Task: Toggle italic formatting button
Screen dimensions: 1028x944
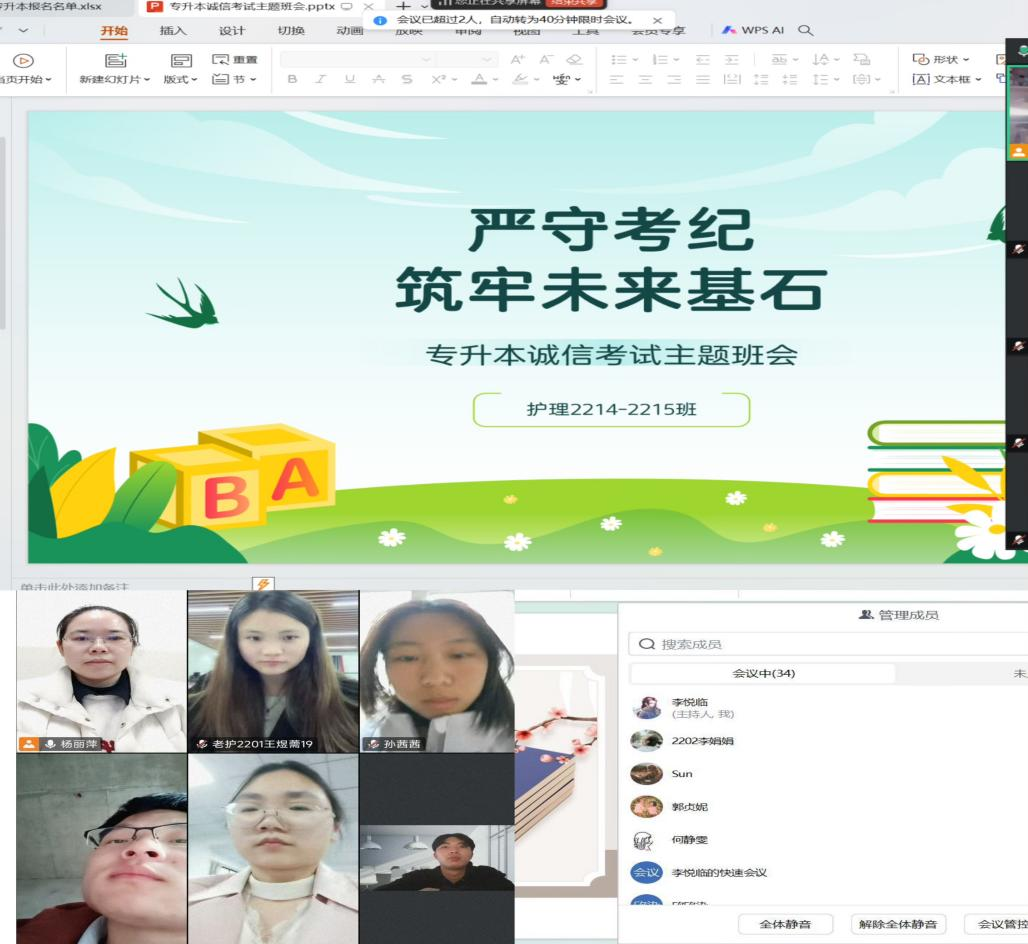Action: click(x=321, y=79)
